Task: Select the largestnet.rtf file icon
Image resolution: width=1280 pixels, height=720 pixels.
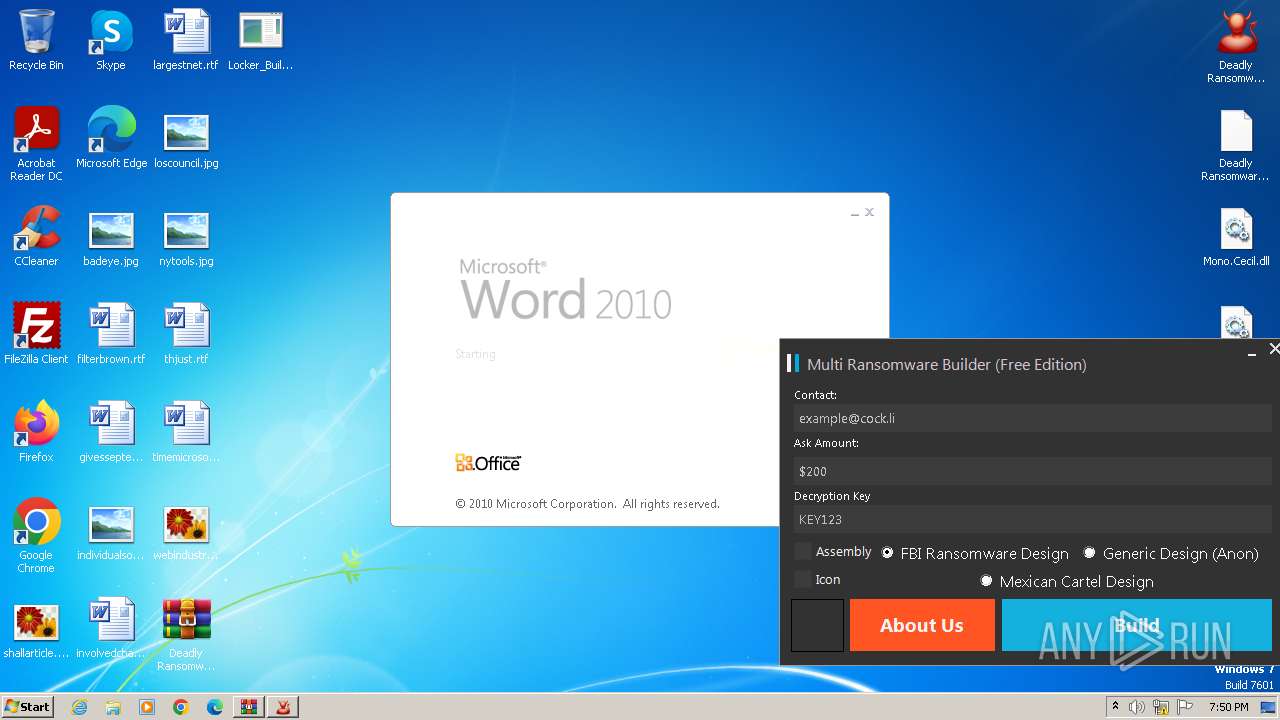Action: coord(186,40)
